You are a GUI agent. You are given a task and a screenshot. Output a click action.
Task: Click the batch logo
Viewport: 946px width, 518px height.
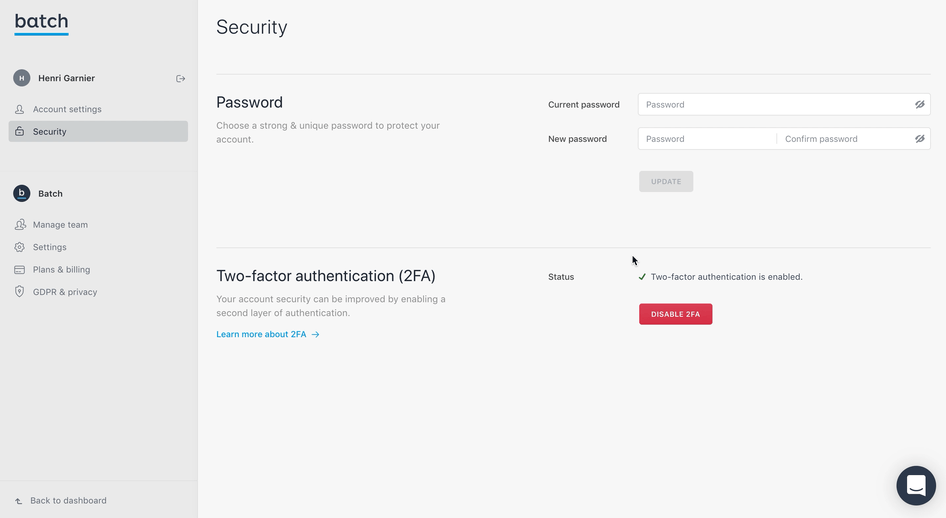(x=41, y=24)
